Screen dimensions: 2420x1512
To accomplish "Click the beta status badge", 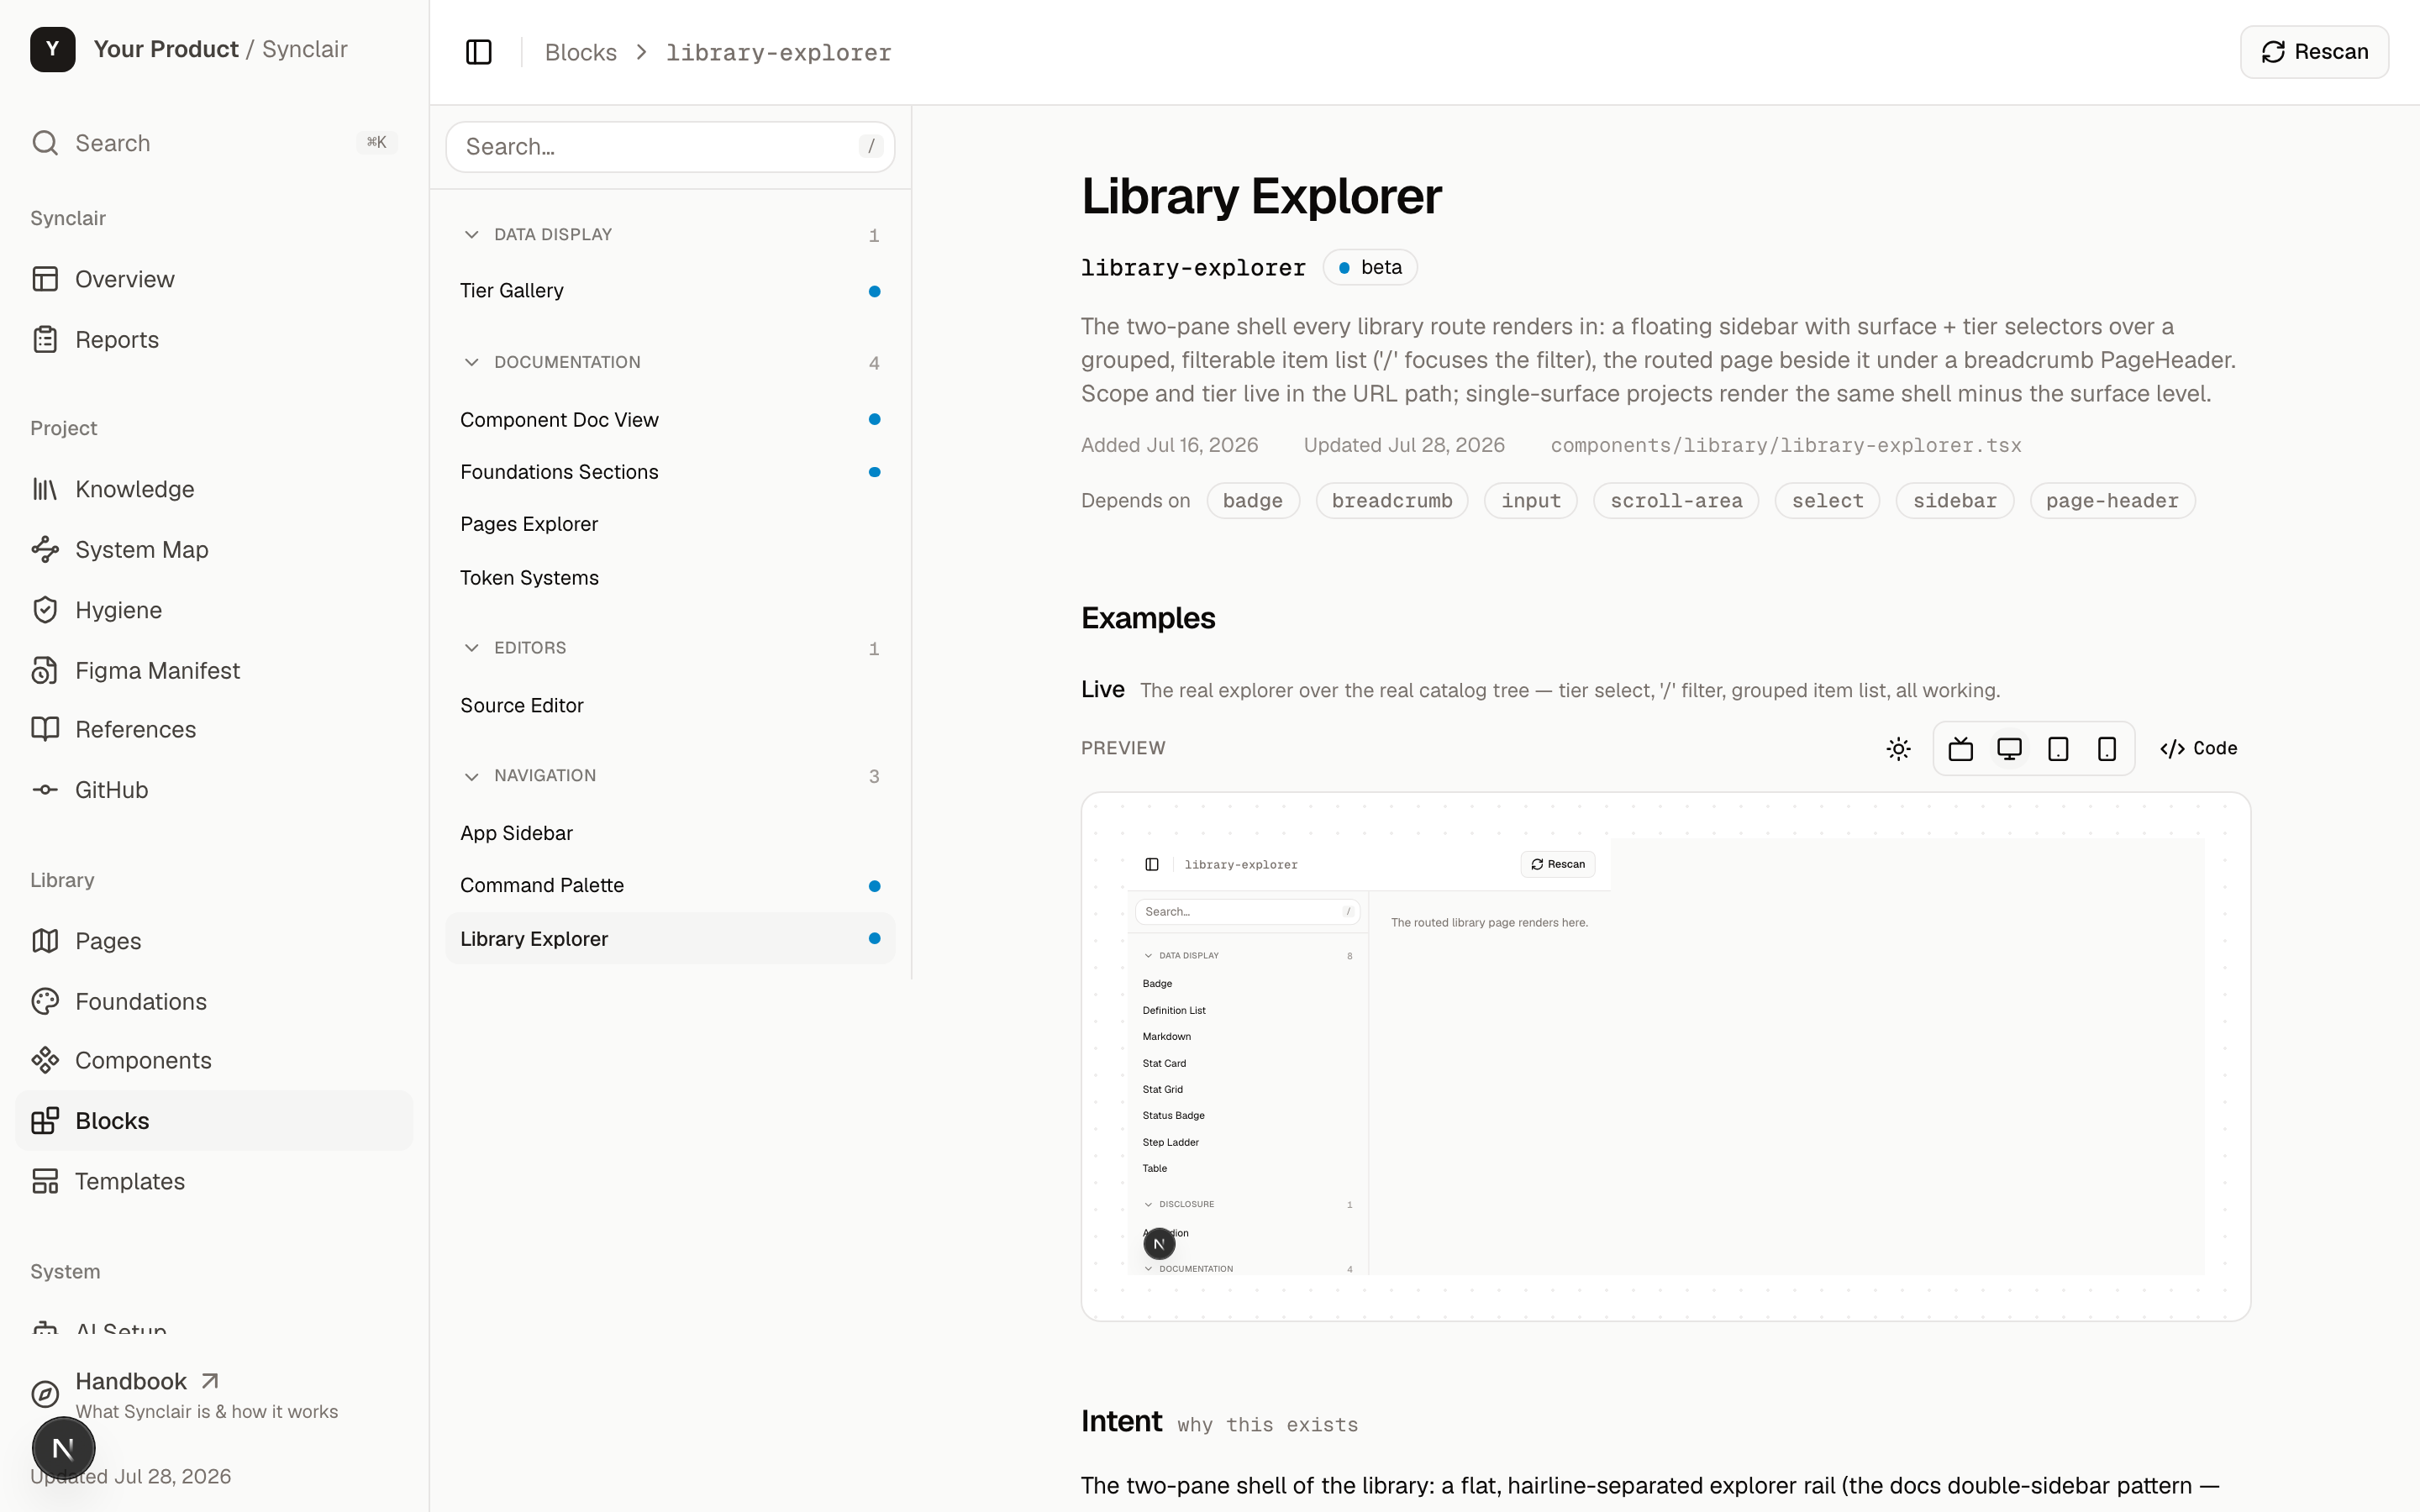I will 1369,268.
